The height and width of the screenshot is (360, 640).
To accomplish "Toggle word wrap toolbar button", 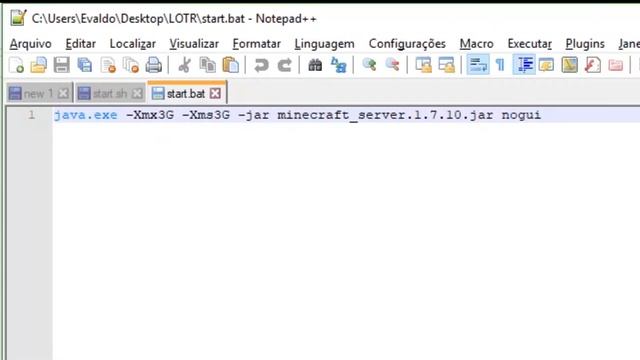I will (x=478, y=65).
